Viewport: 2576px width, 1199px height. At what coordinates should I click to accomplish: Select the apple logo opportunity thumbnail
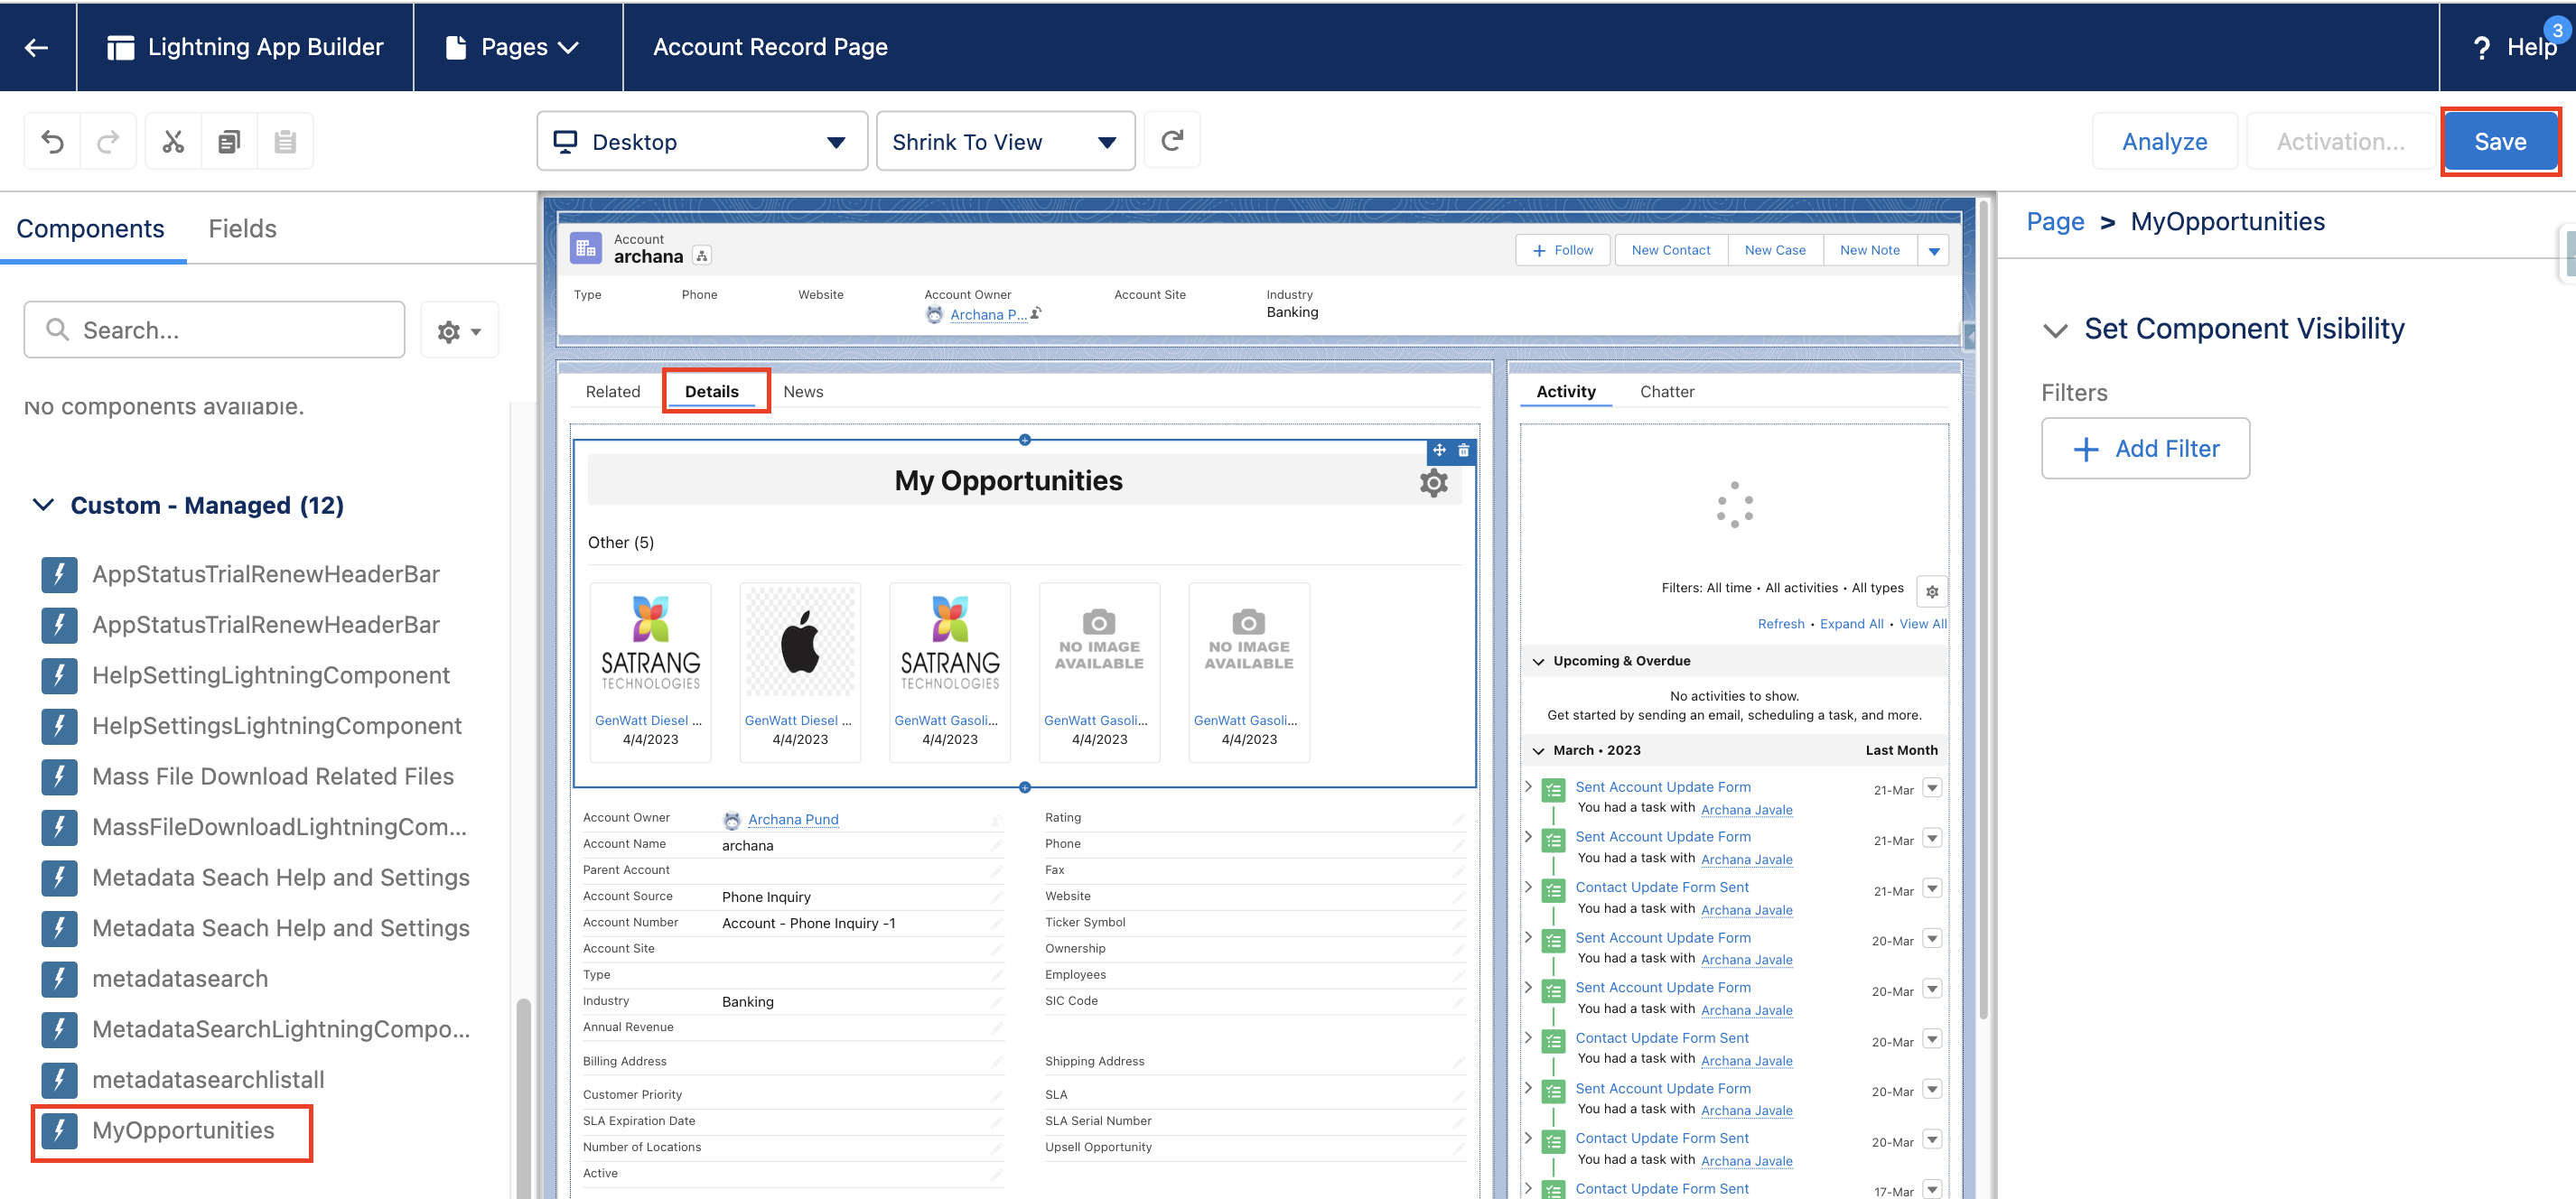point(800,643)
